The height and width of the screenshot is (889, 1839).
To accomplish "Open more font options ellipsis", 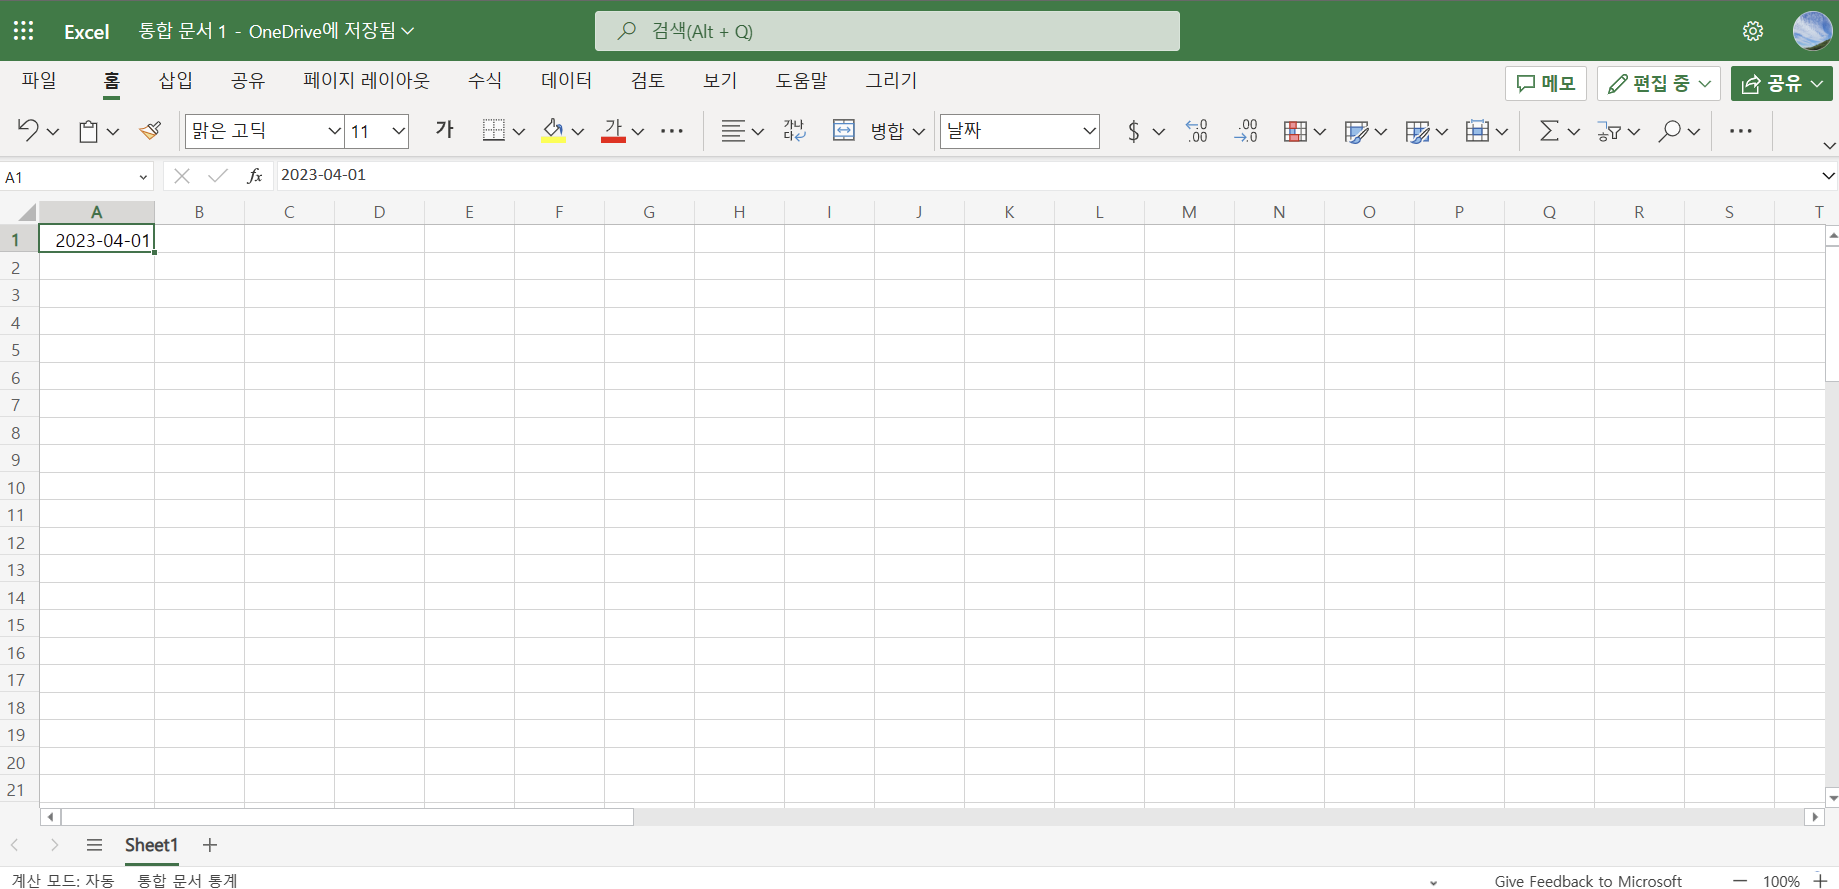I will click(672, 131).
